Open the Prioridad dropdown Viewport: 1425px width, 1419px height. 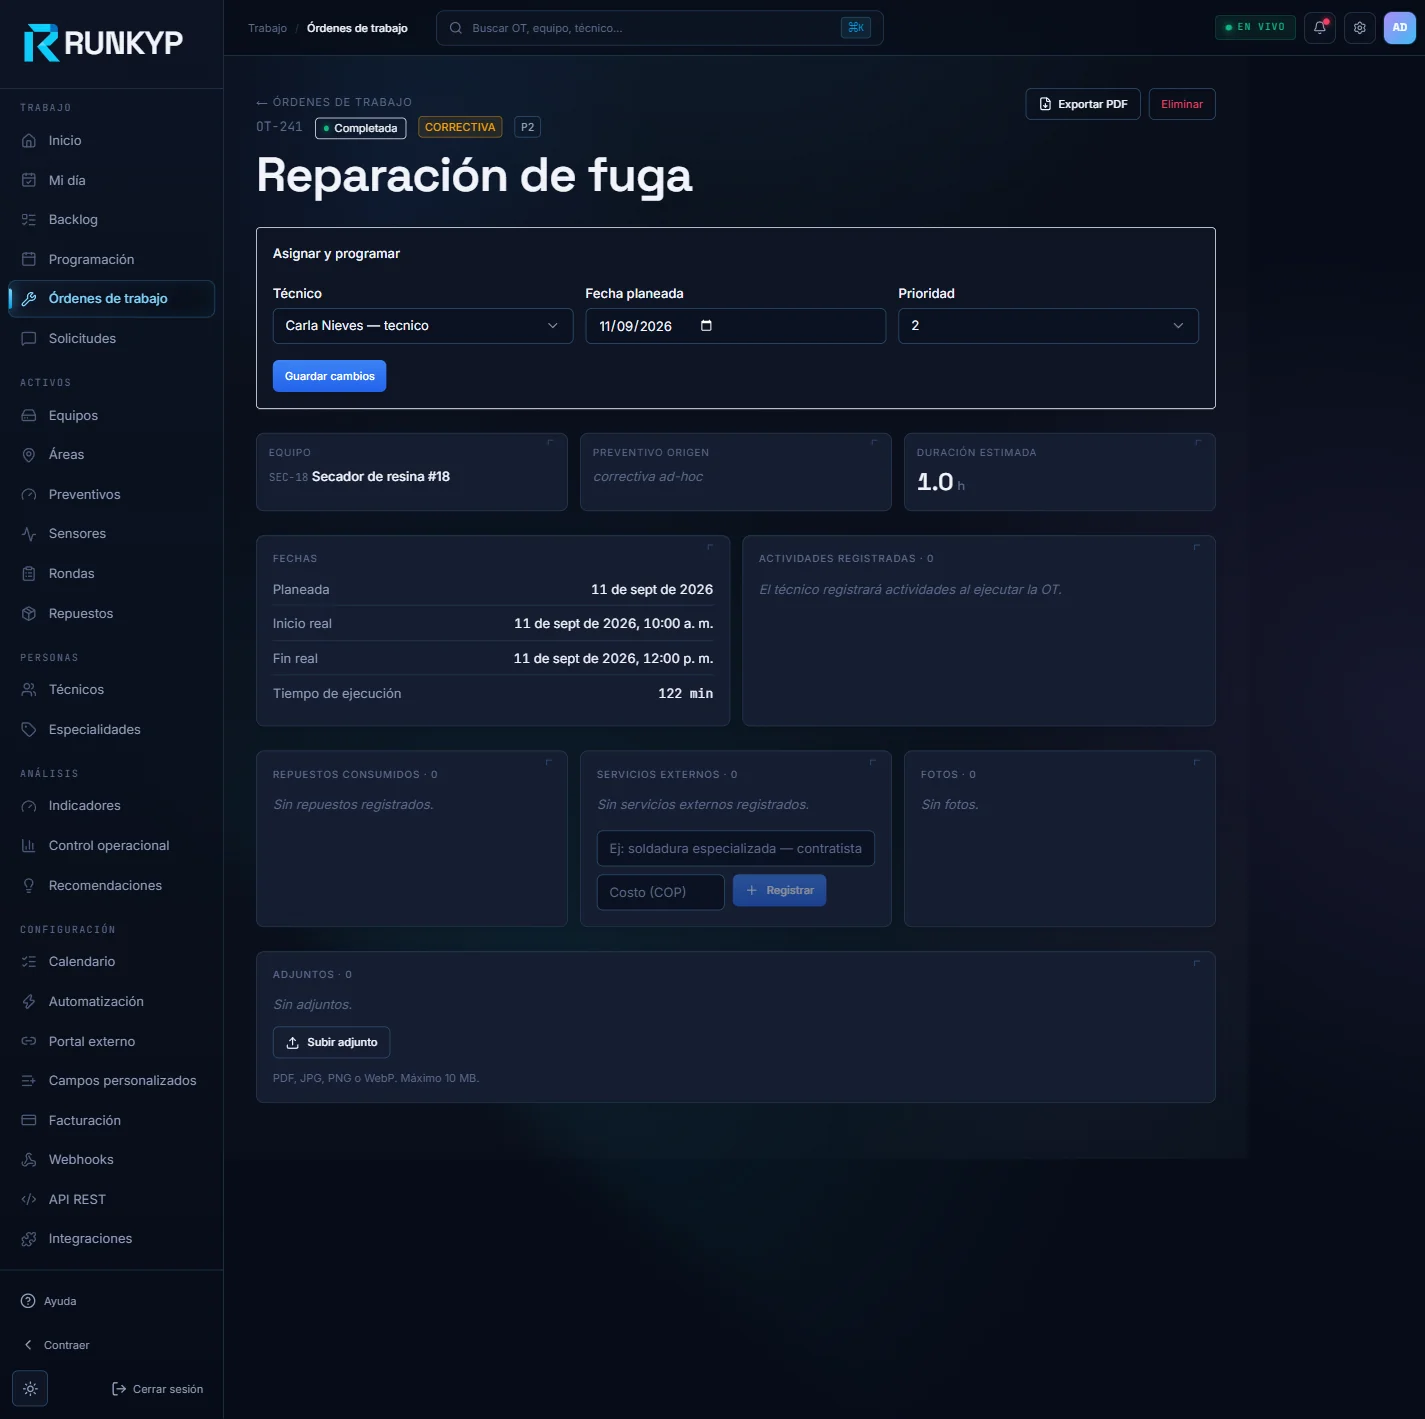tap(1048, 326)
